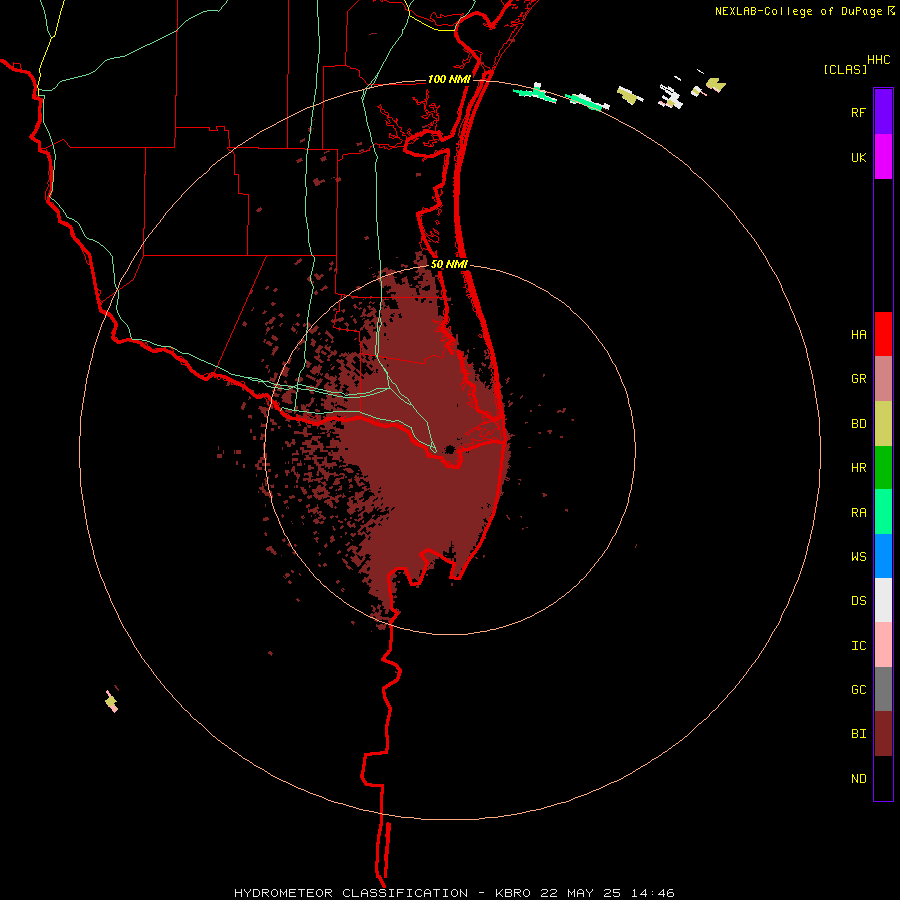Click the [CLAS] label
The width and height of the screenshot is (900, 900).
[845, 69]
